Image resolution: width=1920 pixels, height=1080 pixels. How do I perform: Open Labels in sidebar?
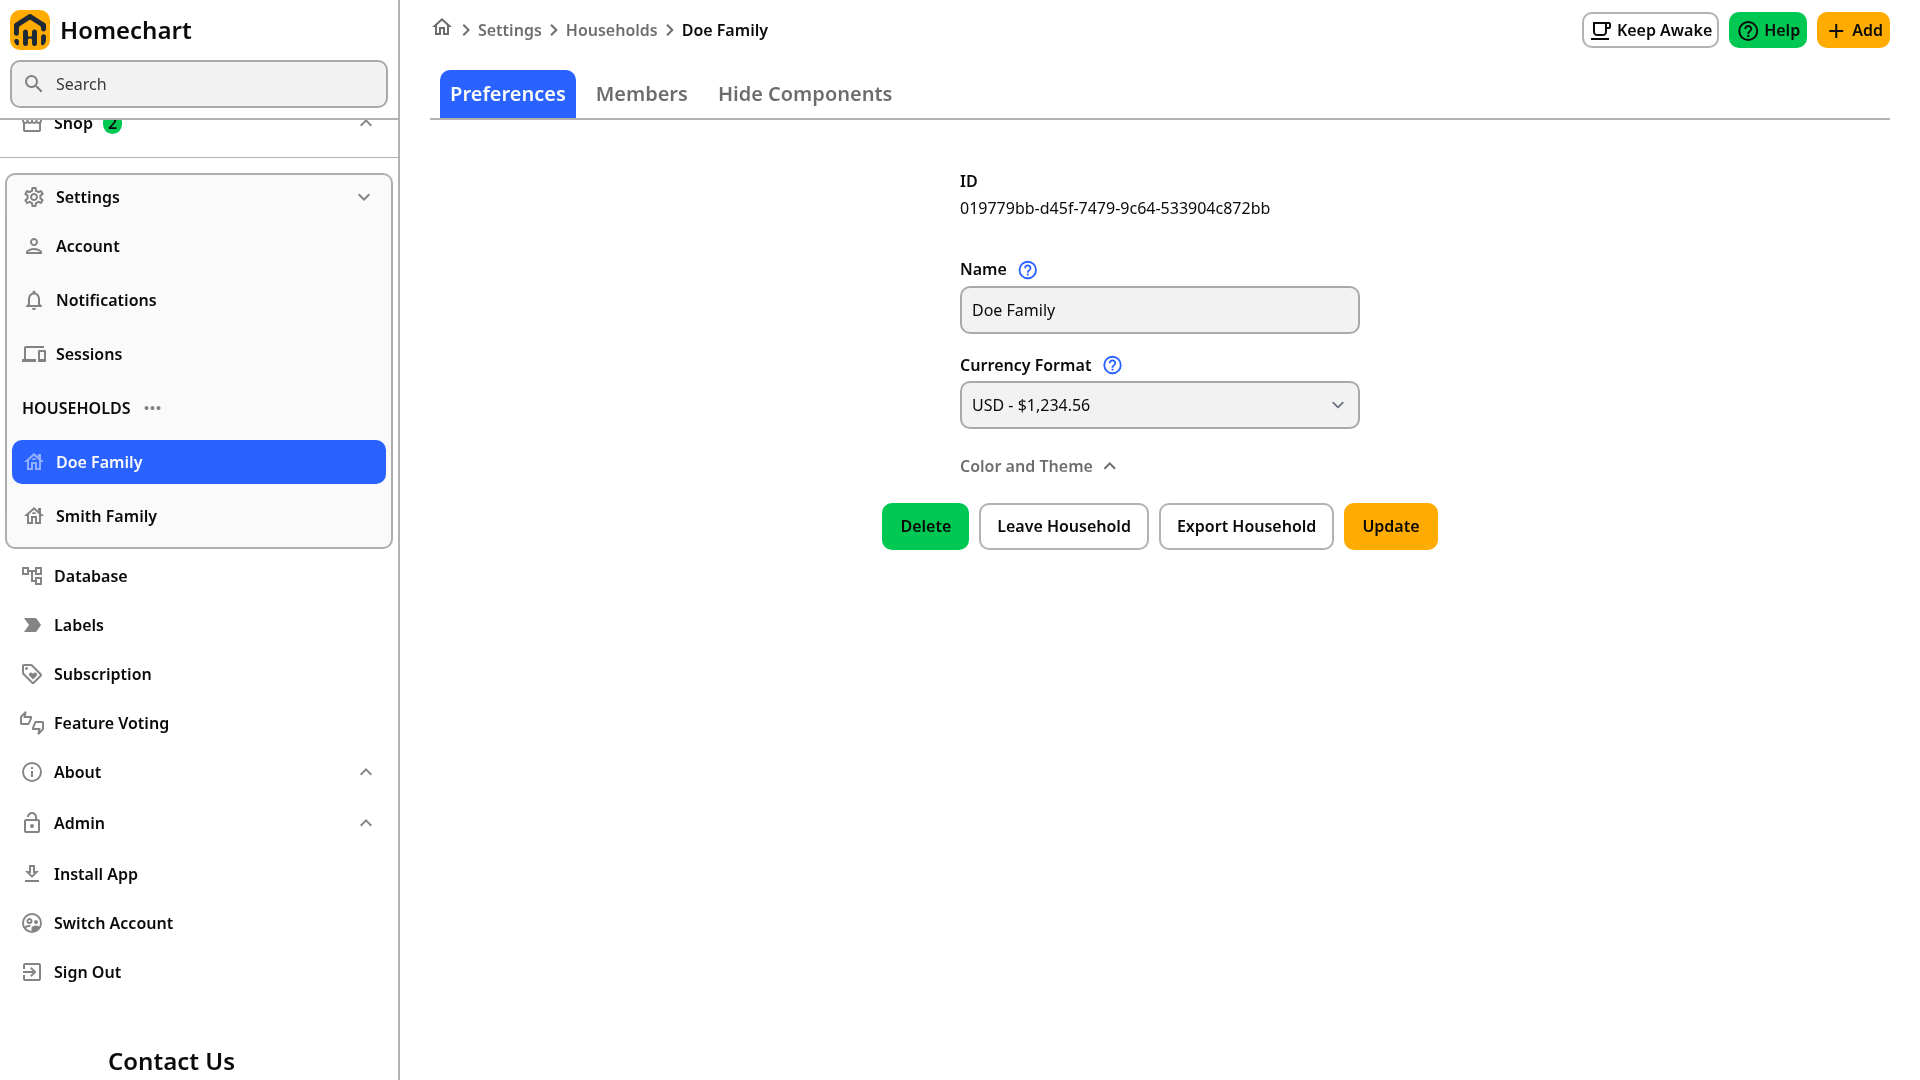tap(199, 625)
